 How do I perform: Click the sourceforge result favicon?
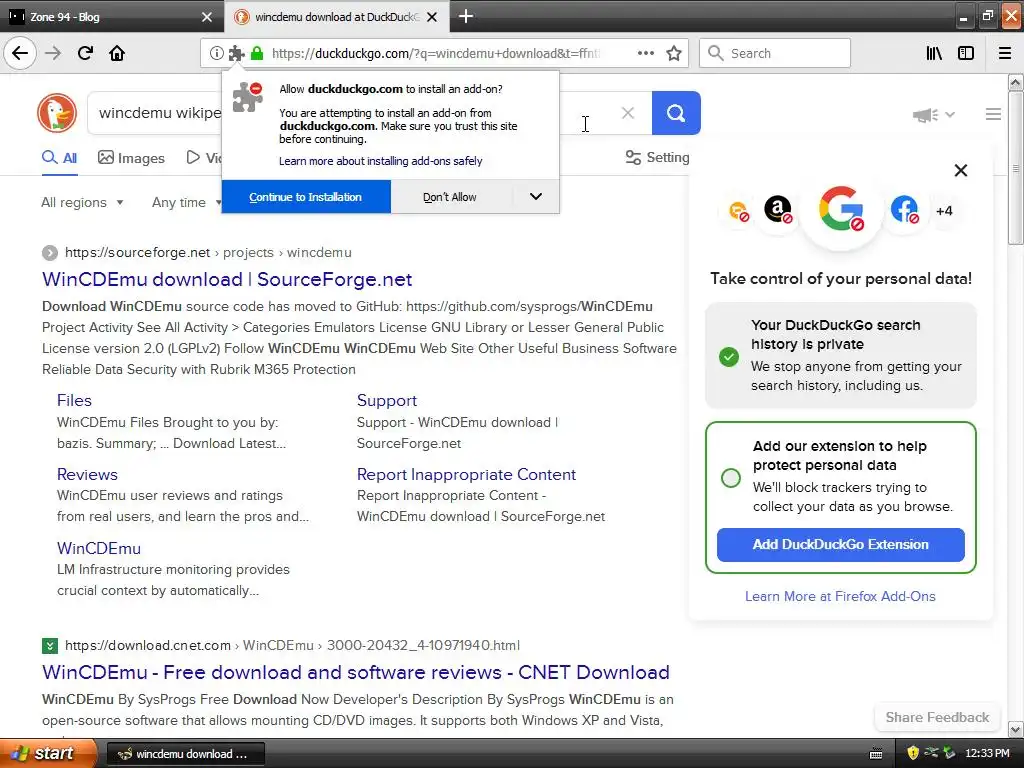tap(50, 253)
